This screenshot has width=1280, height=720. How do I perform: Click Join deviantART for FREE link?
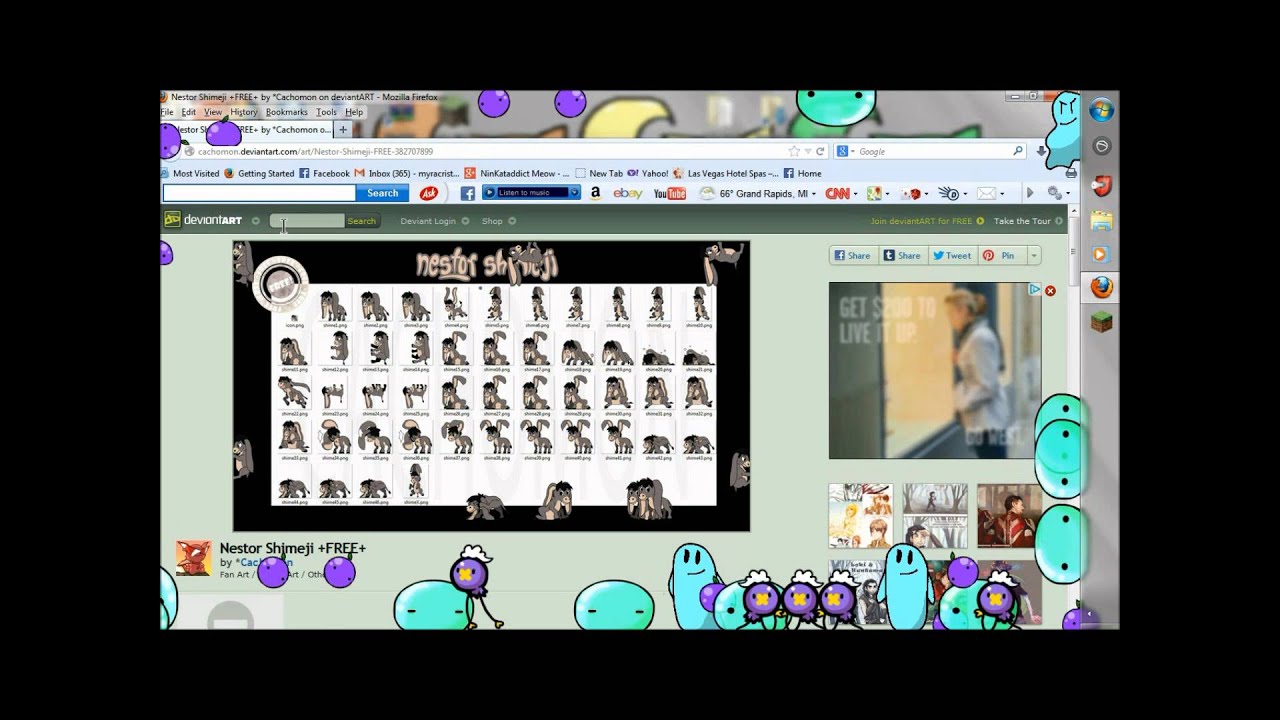pos(927,221)
